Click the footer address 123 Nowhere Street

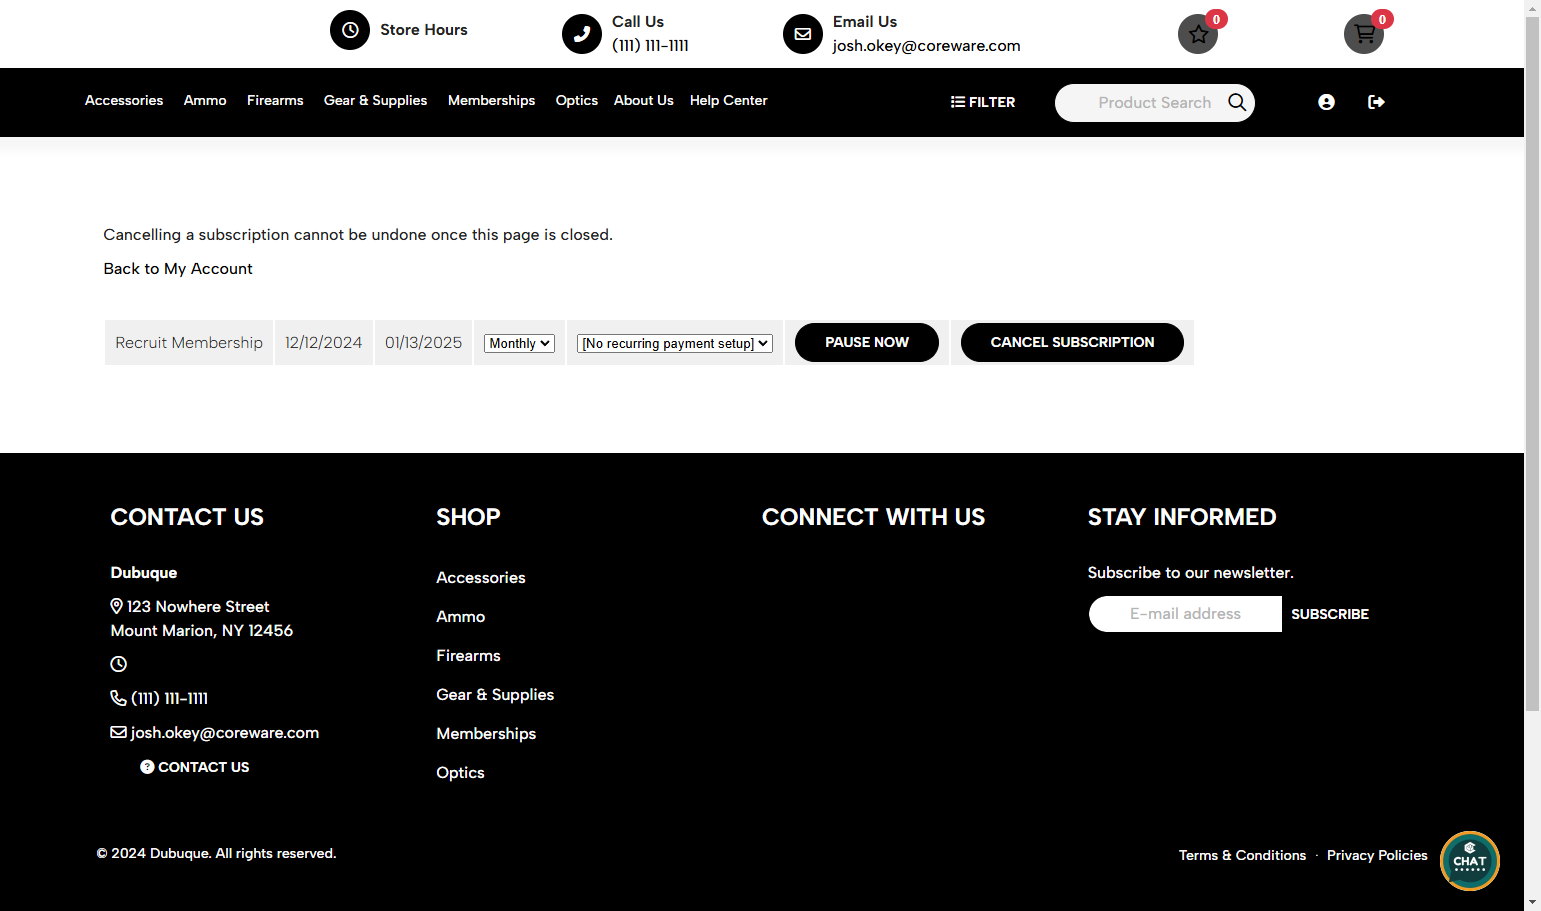tap(198, 606)
